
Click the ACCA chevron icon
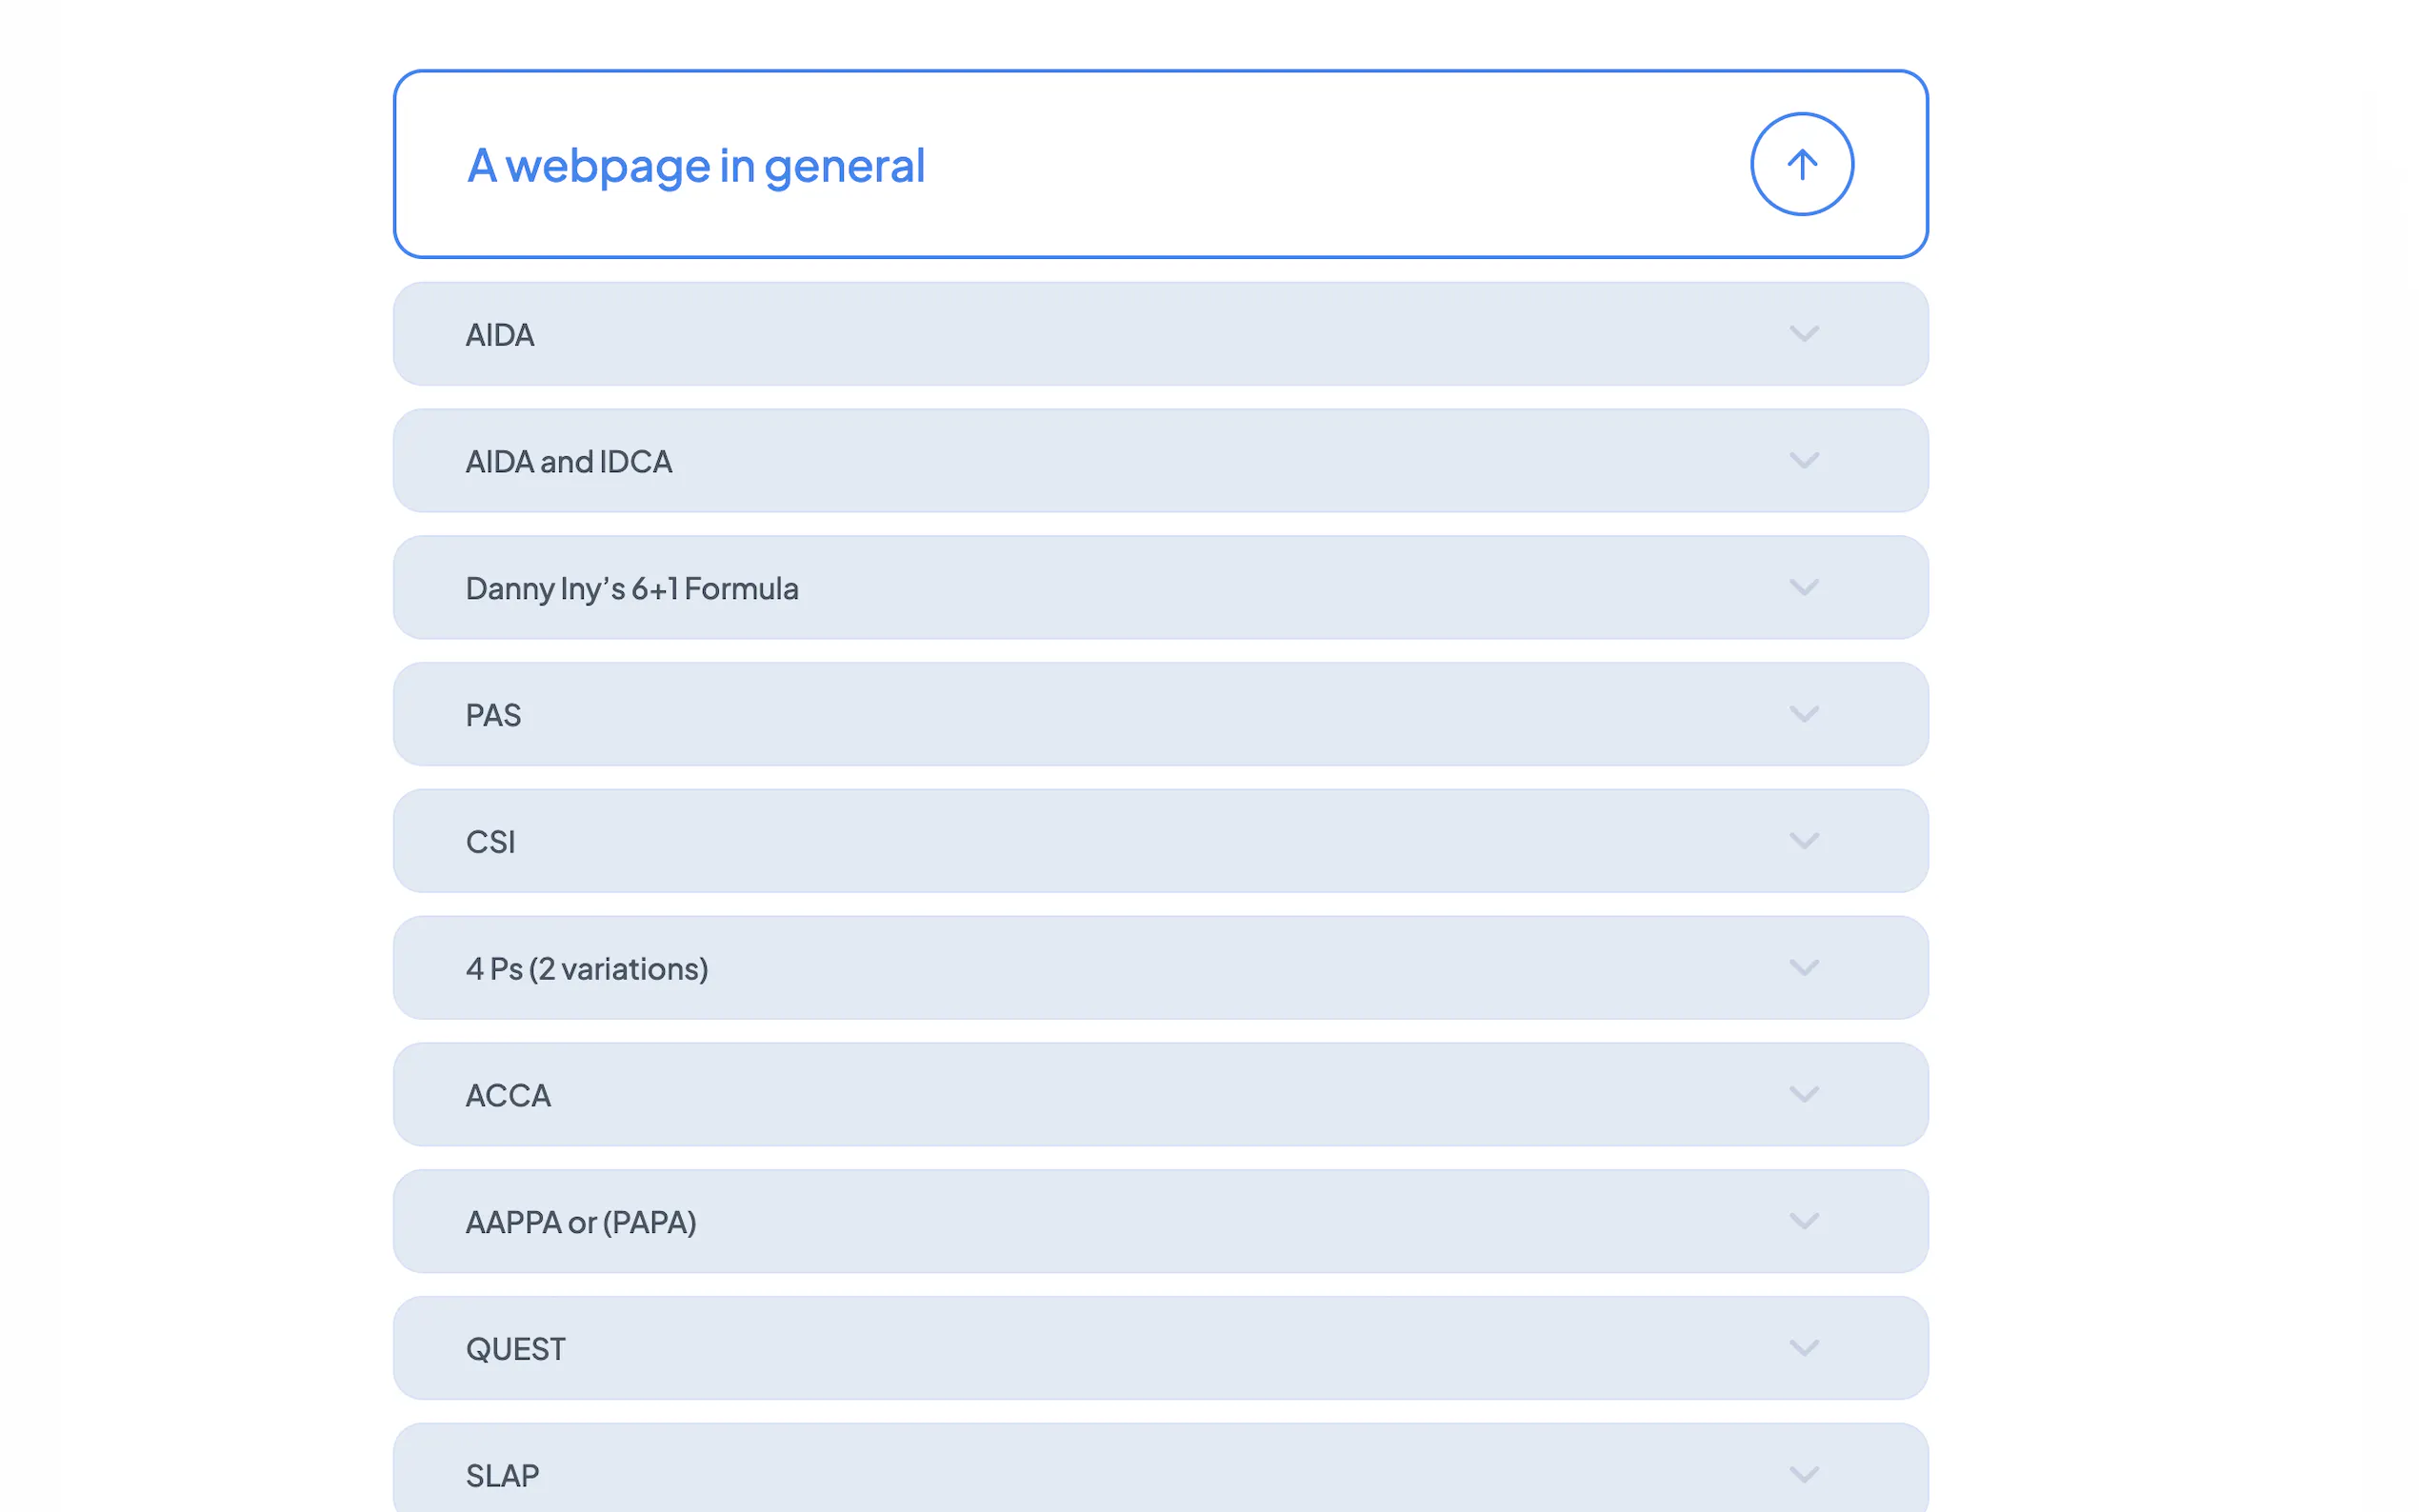click(1803, 1095)
